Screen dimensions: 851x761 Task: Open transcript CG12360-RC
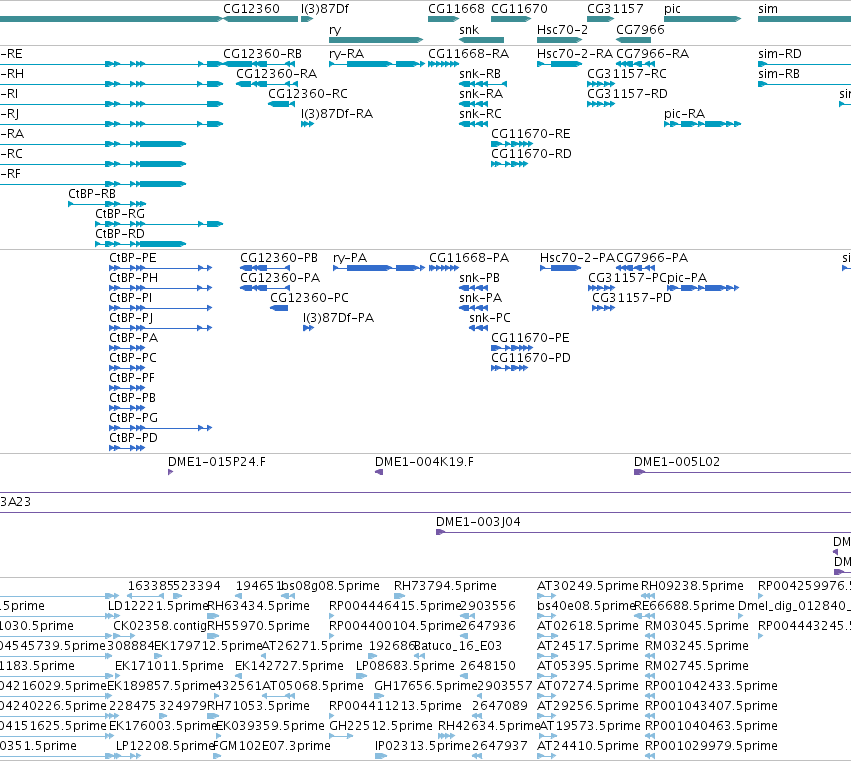click(308, 93)
